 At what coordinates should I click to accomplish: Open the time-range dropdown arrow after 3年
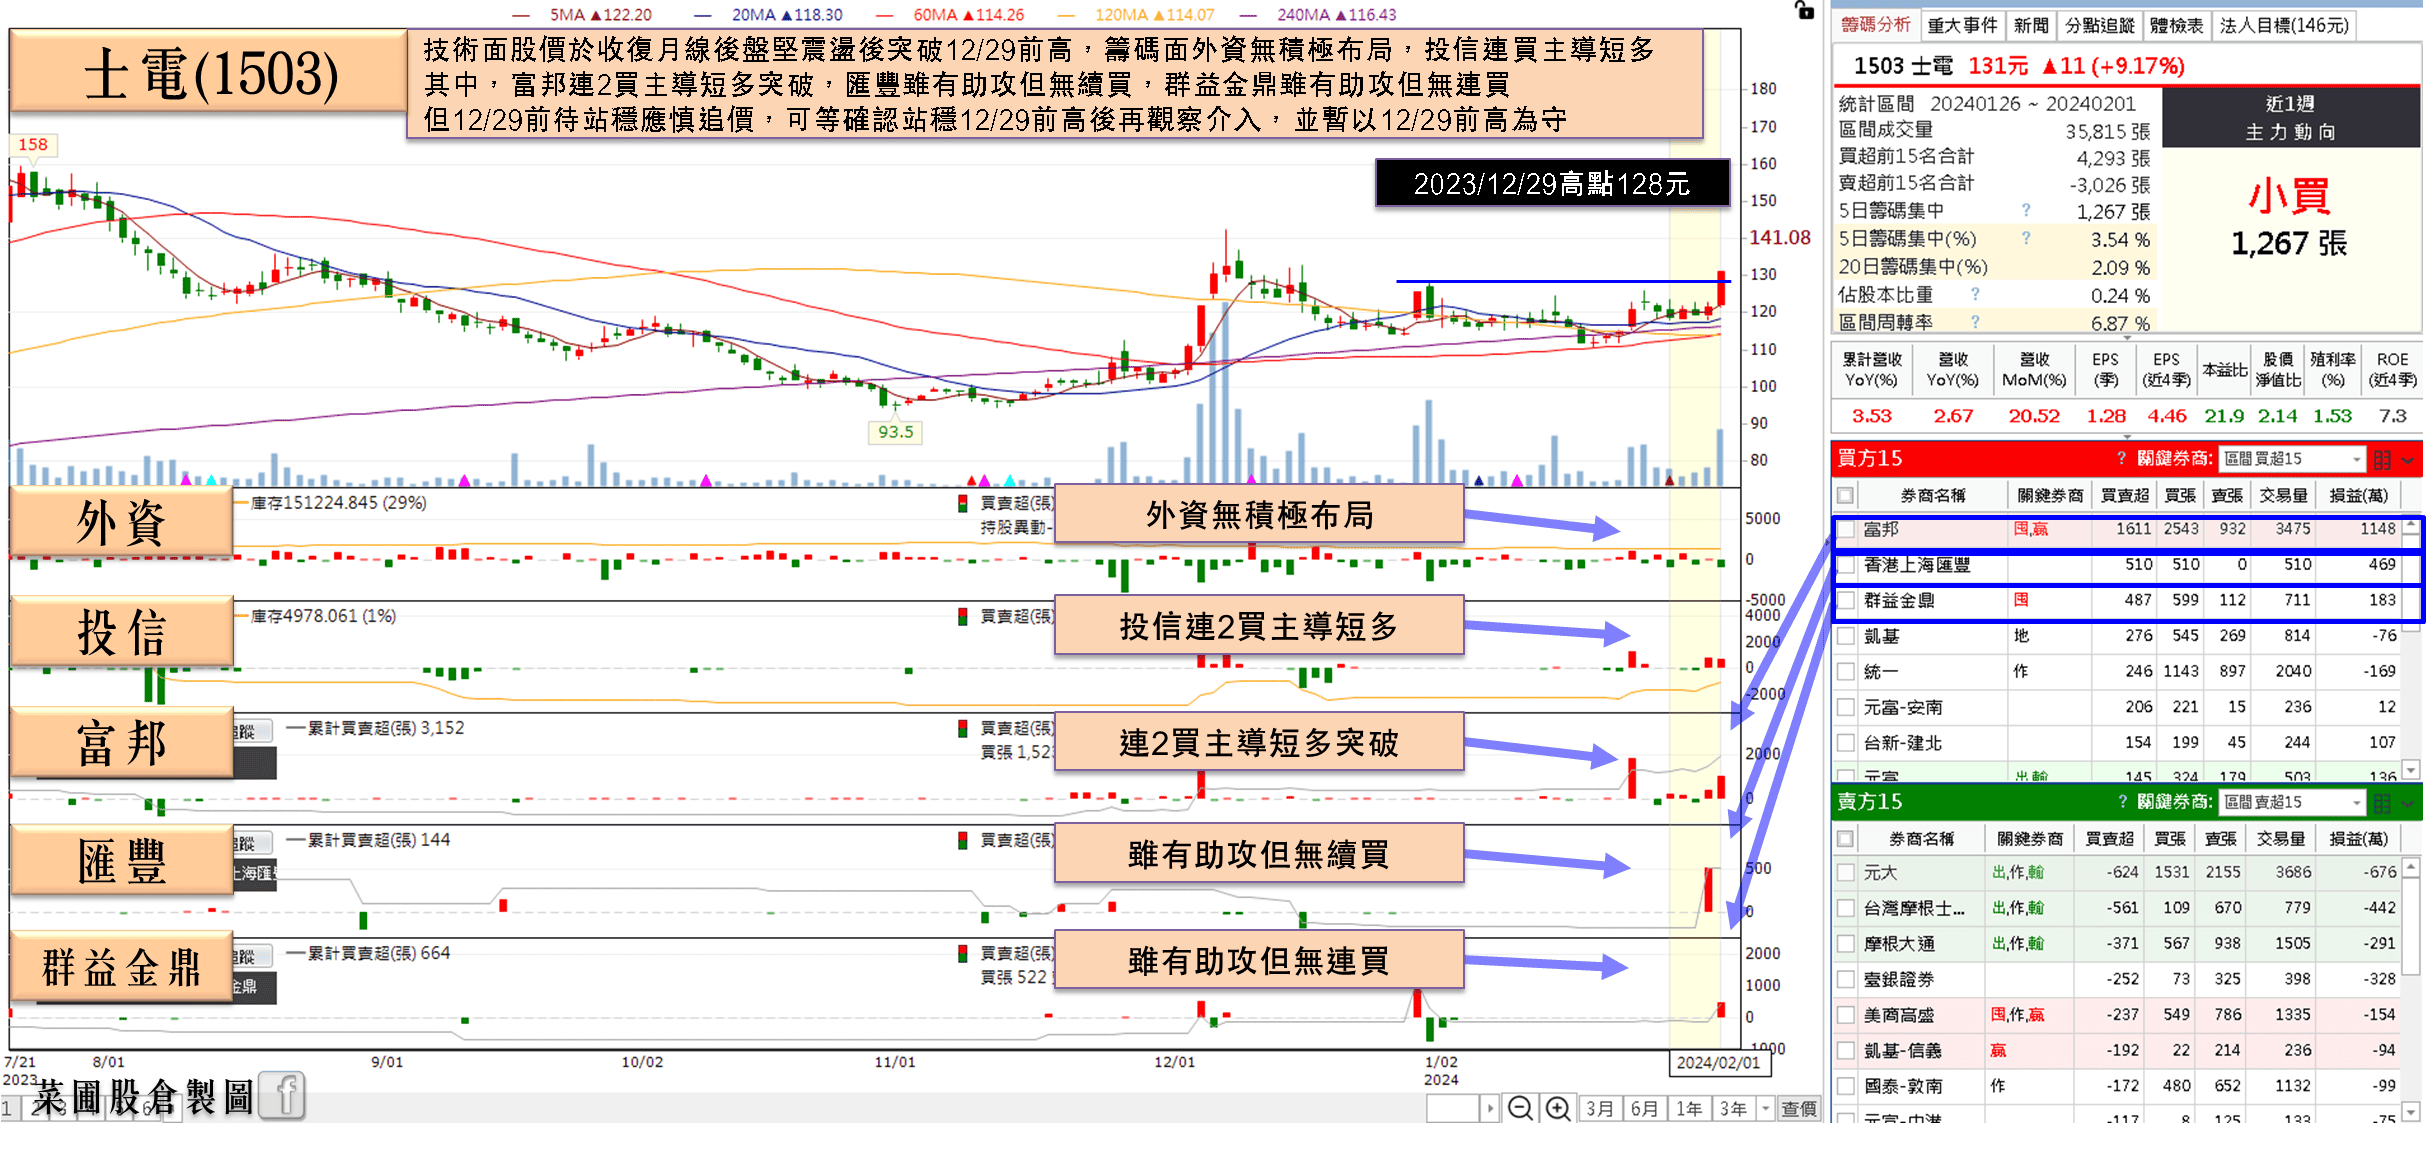[1766, 1108]
